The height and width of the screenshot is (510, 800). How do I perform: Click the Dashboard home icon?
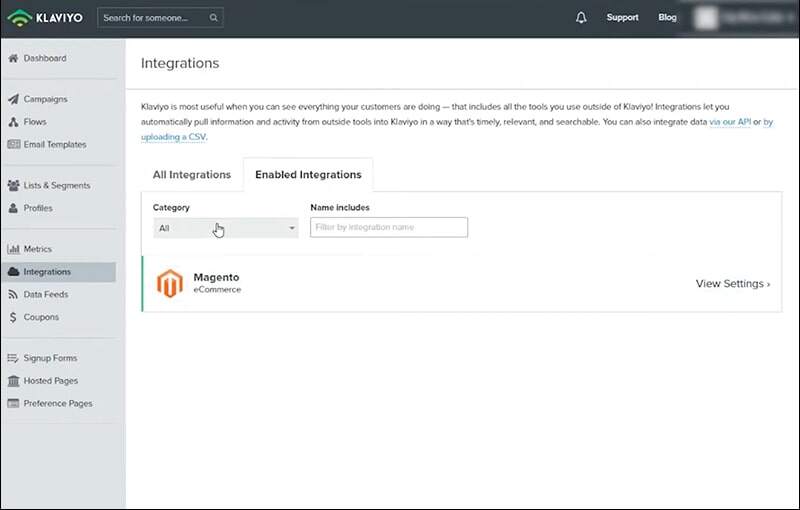point(13,58)
